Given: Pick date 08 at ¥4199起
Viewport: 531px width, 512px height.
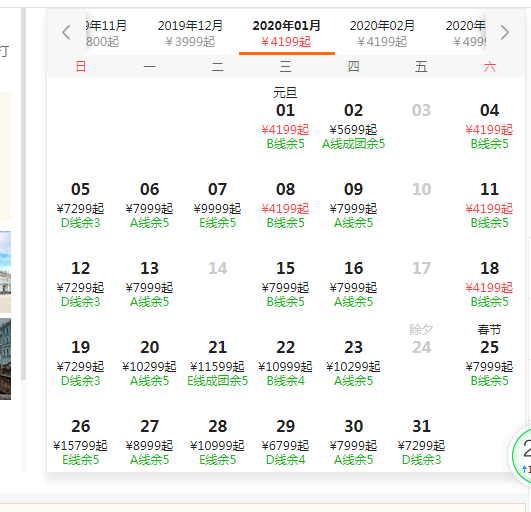Looking at the screenshot, I should click(x=285, y=205).
